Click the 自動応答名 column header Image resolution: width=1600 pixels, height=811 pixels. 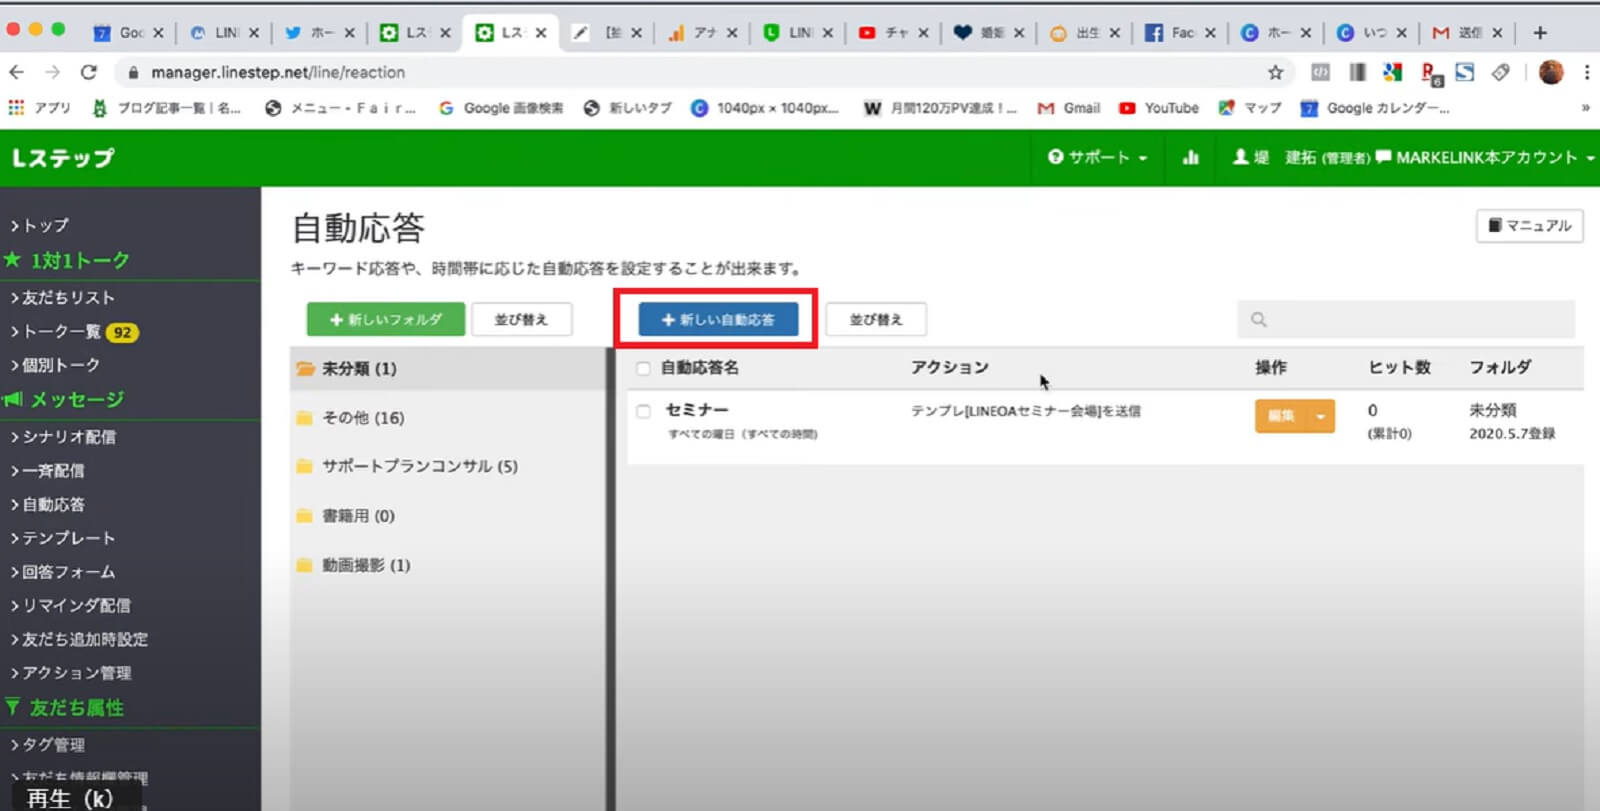click(x=699, y=367)
